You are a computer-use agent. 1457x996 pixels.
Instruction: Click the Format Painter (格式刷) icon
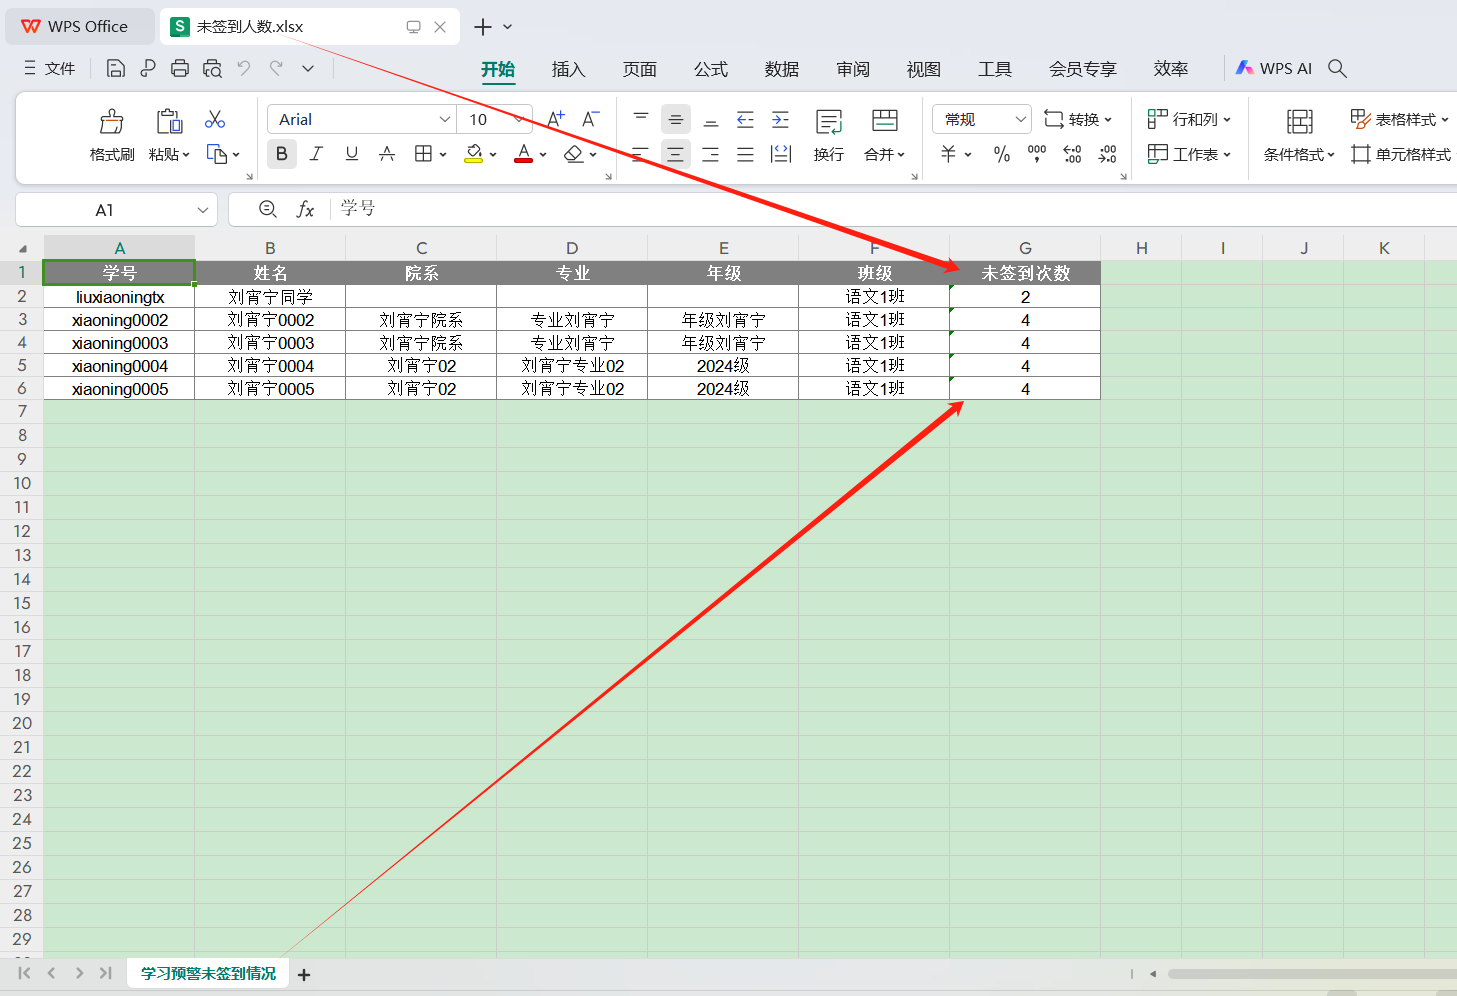click(x=111, y=122)
